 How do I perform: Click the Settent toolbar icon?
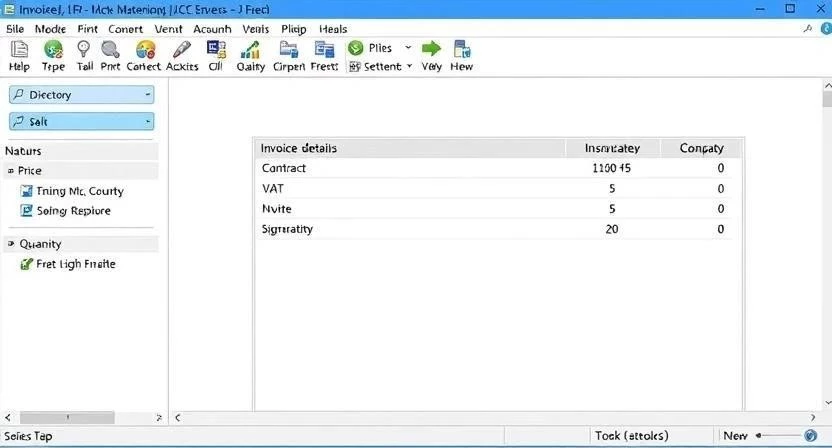(x=355, y=66)
